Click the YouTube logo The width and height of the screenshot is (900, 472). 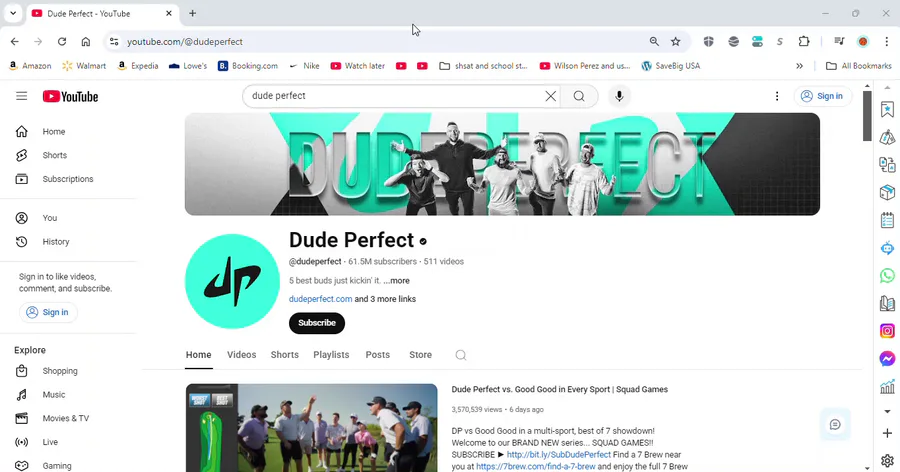(x=71, y=96)
